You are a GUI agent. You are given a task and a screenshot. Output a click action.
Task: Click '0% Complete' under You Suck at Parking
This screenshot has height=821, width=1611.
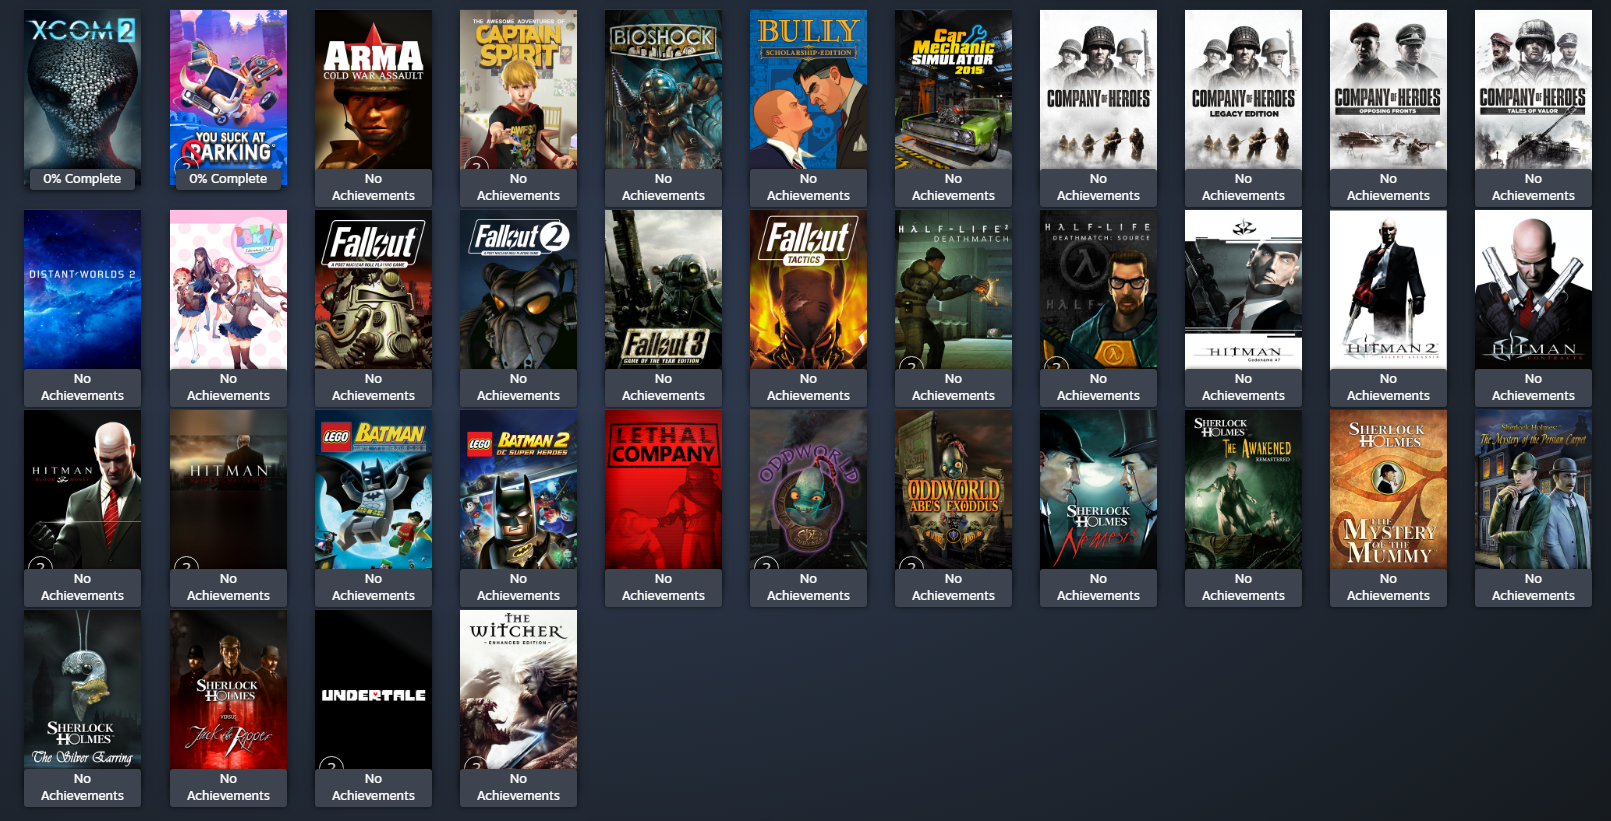pos(228,179)
